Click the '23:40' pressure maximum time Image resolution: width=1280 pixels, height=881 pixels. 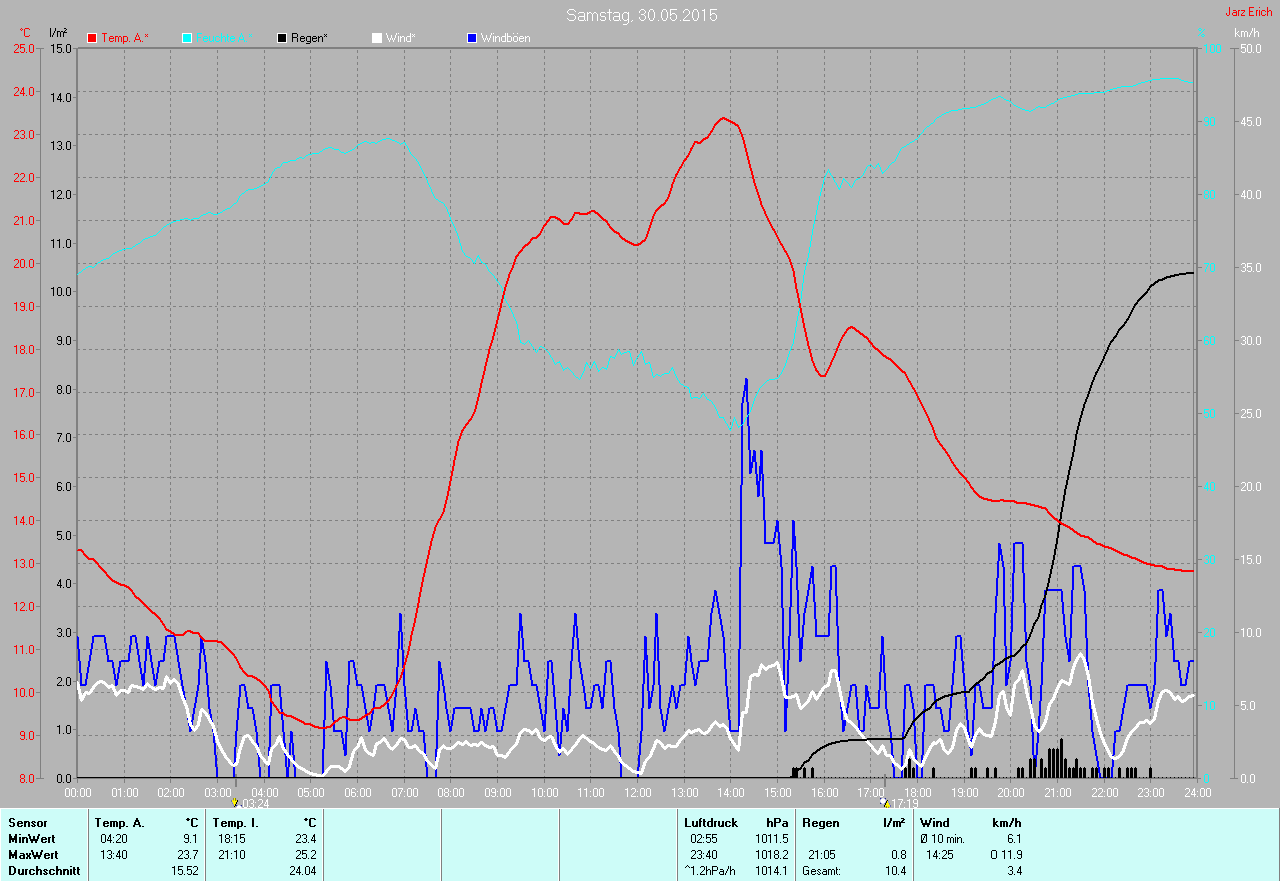click(x=704, y=855)
